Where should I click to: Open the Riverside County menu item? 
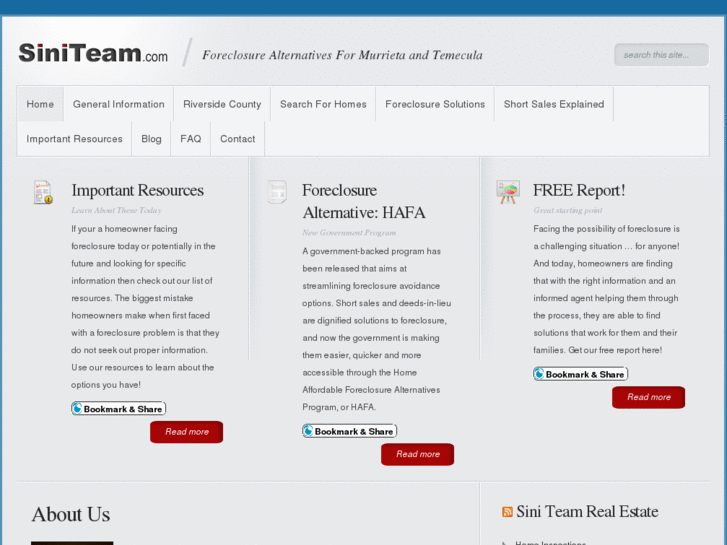pos(222,104)
